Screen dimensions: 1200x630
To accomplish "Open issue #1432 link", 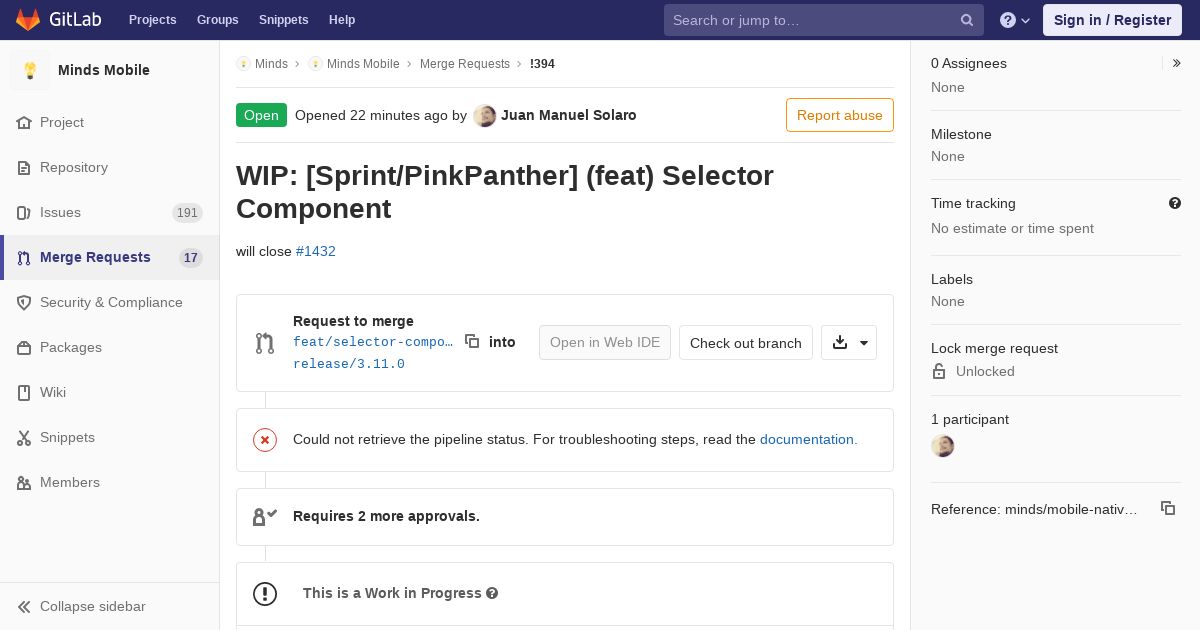I will pos(316,251).
